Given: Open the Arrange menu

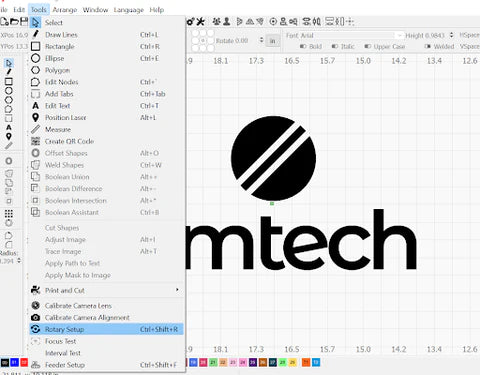Looking at the screenshot, I should [65, 10].
